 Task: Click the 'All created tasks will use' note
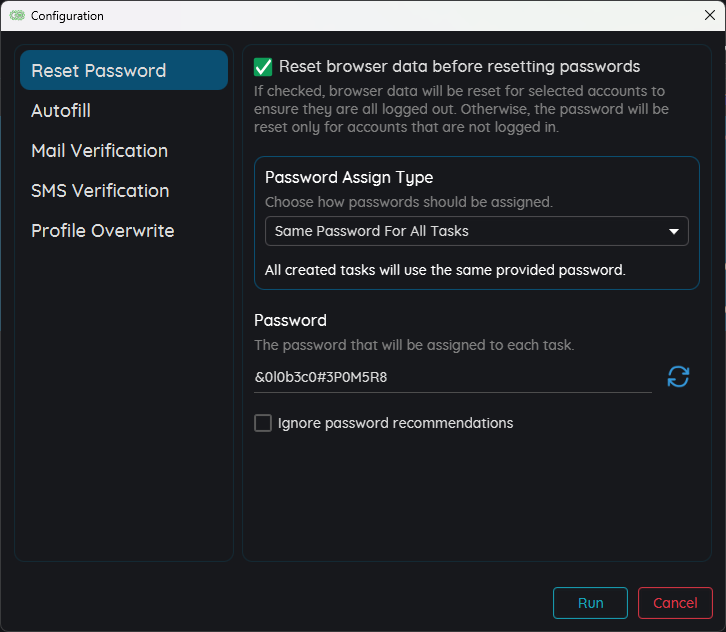(445, 270)
